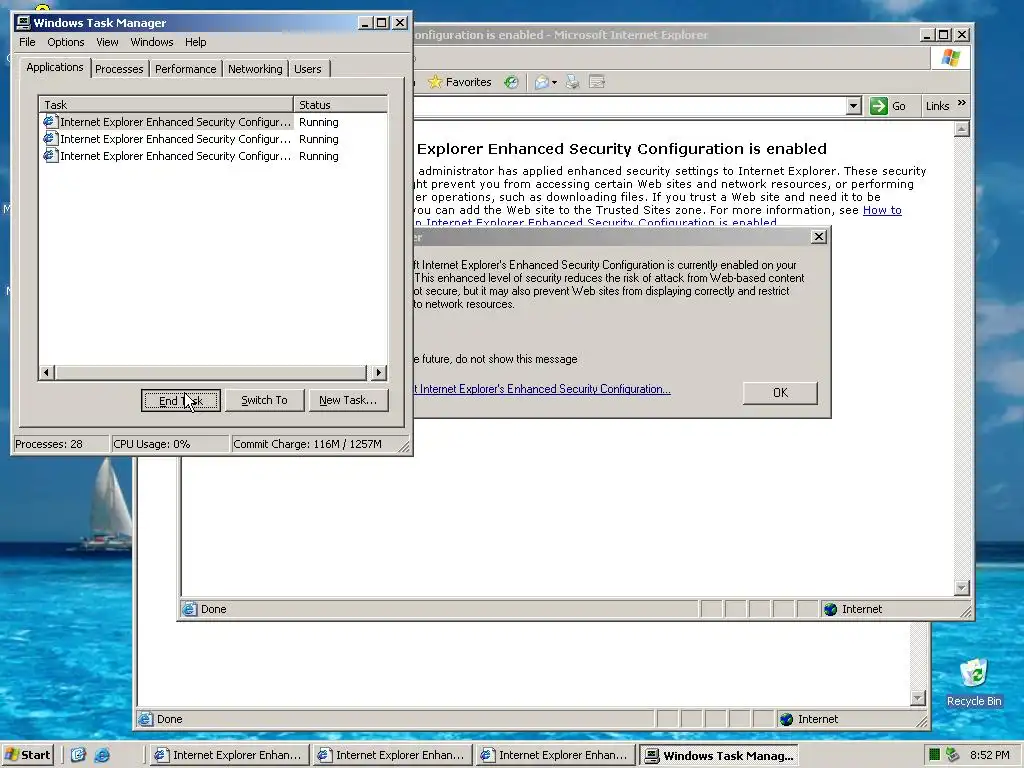Viewport: 1024px width, 768px height.
Task: Click the globe Internet zone icon in front IE status bar
Action: pyautogui.click(x=831, y=609)
